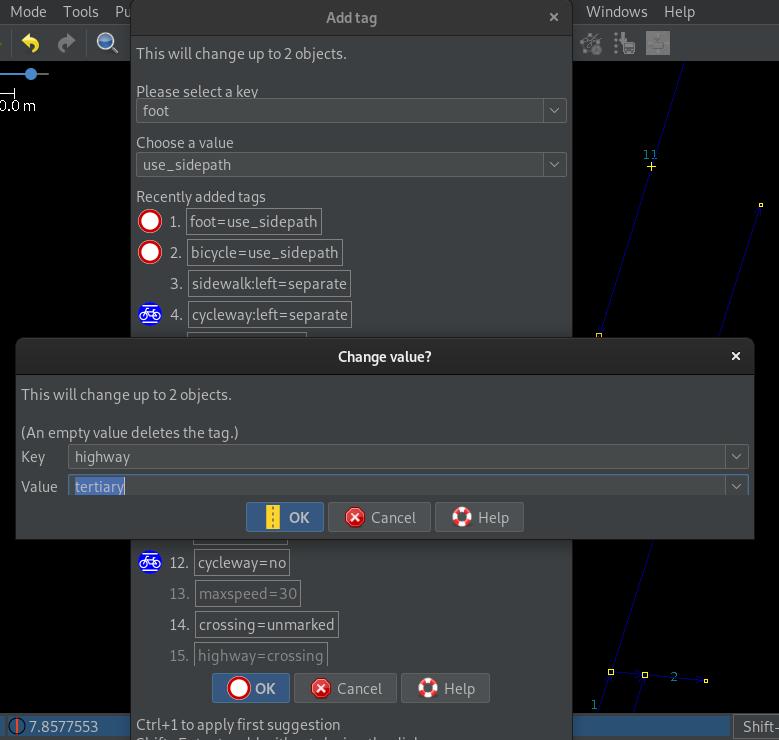Click the magnifier search toolbar icon
The height and width of the screenshot is (740, 779).
[x=107, y=43]
